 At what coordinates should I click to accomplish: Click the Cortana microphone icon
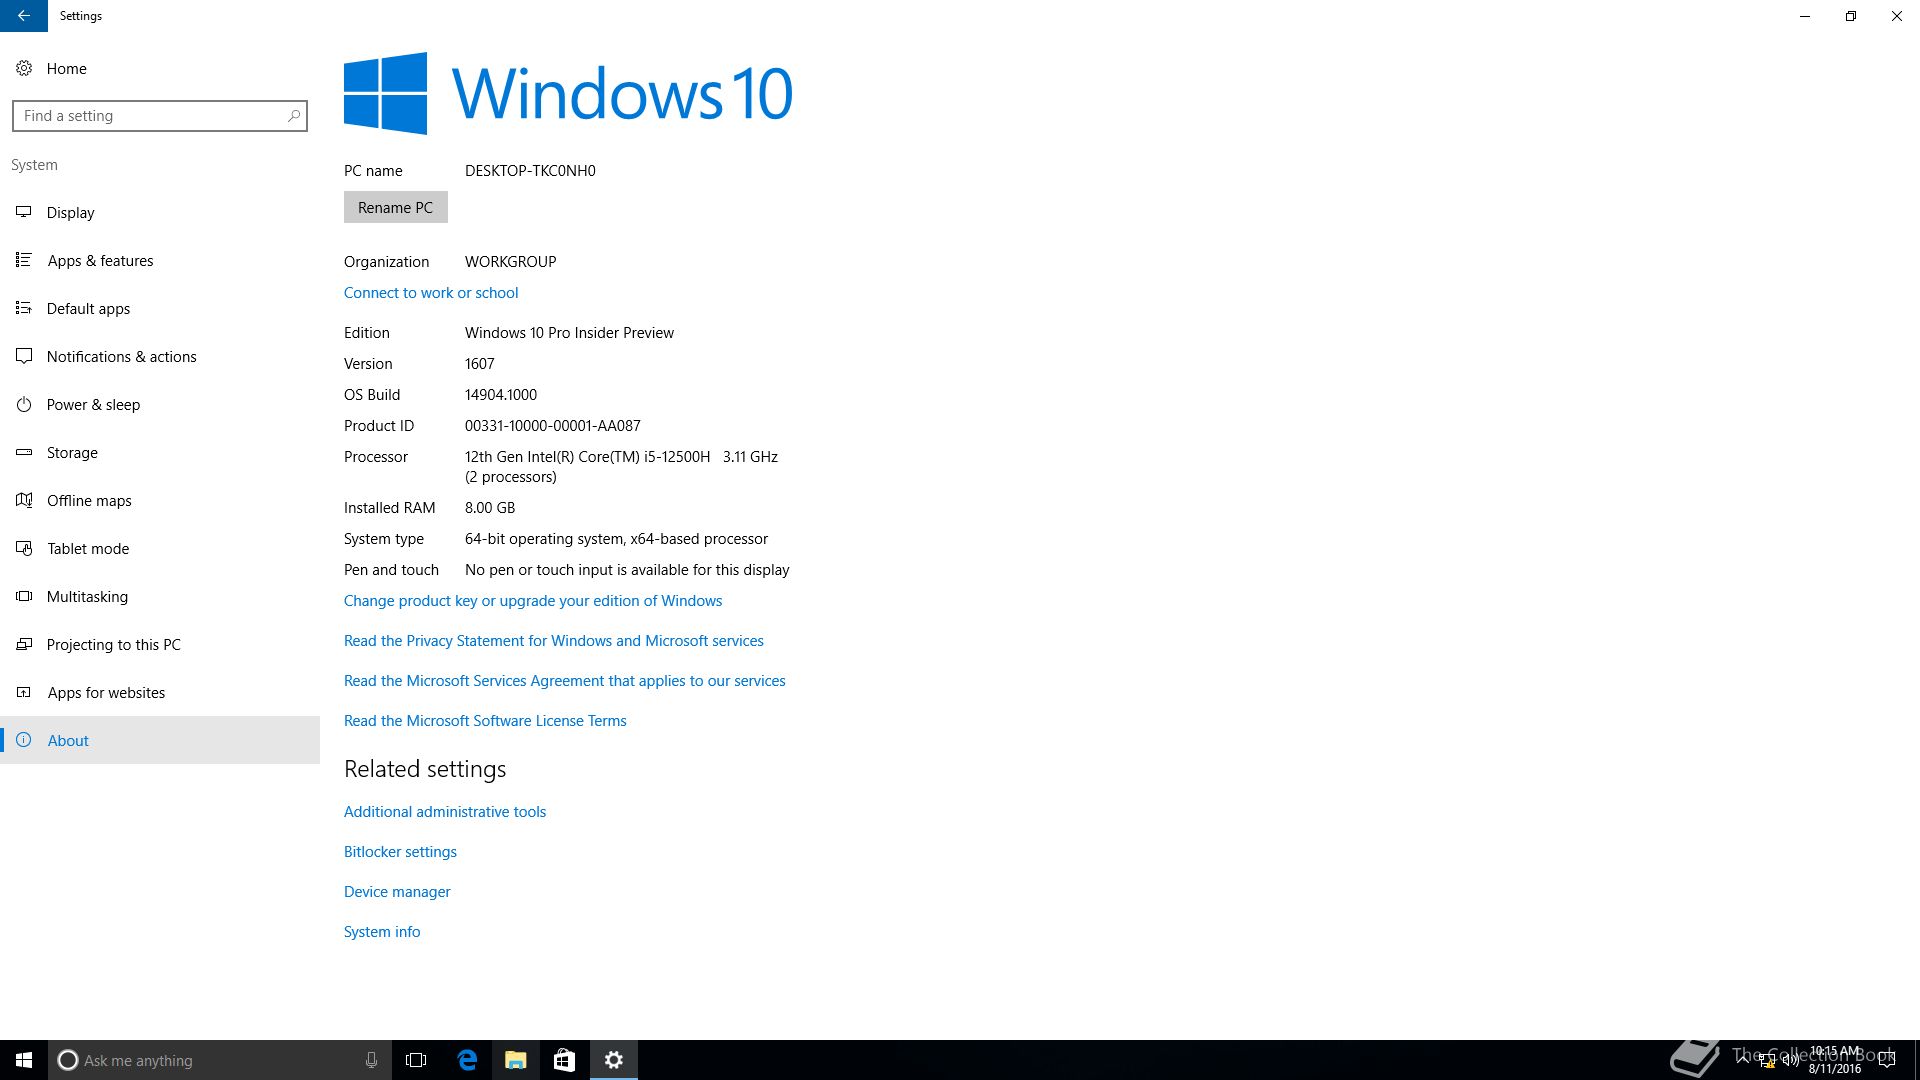371,1060
